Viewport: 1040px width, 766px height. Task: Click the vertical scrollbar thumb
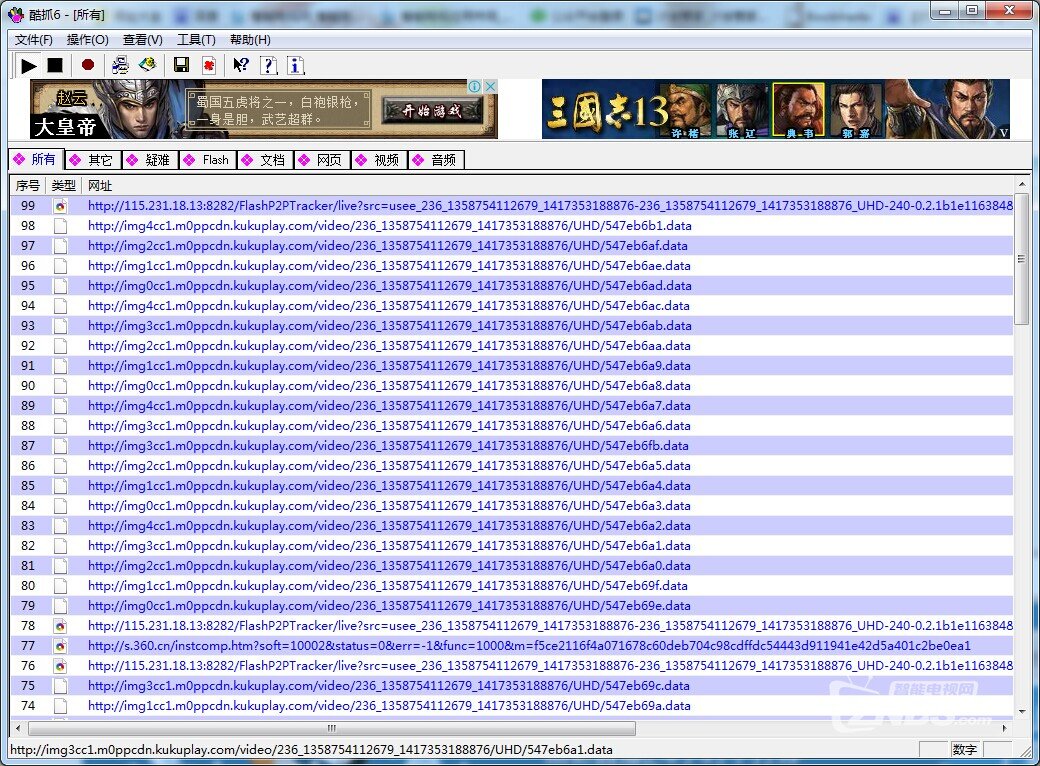click(1021, 259)
